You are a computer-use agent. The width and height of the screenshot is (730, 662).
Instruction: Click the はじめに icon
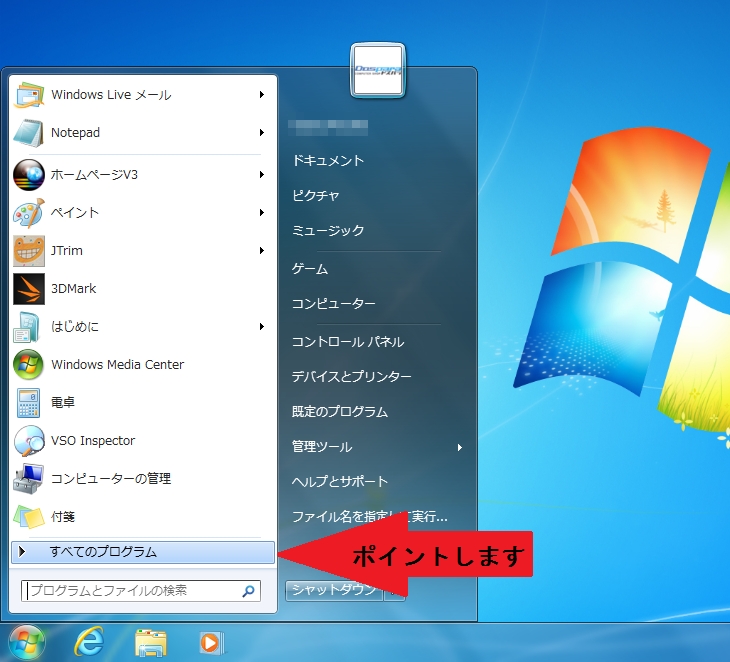click(27, 327)
